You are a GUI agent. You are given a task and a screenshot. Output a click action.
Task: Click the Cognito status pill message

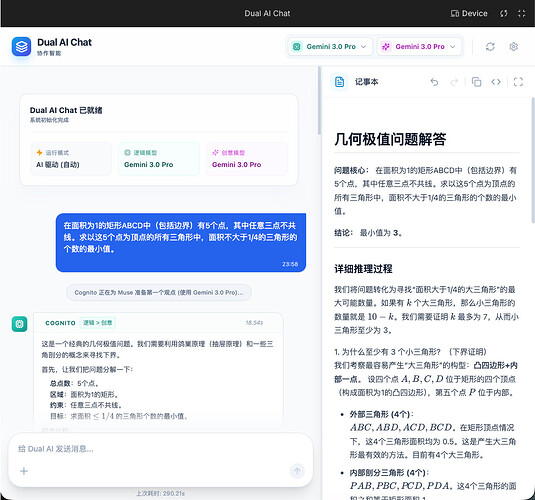(x=159, y=292)
